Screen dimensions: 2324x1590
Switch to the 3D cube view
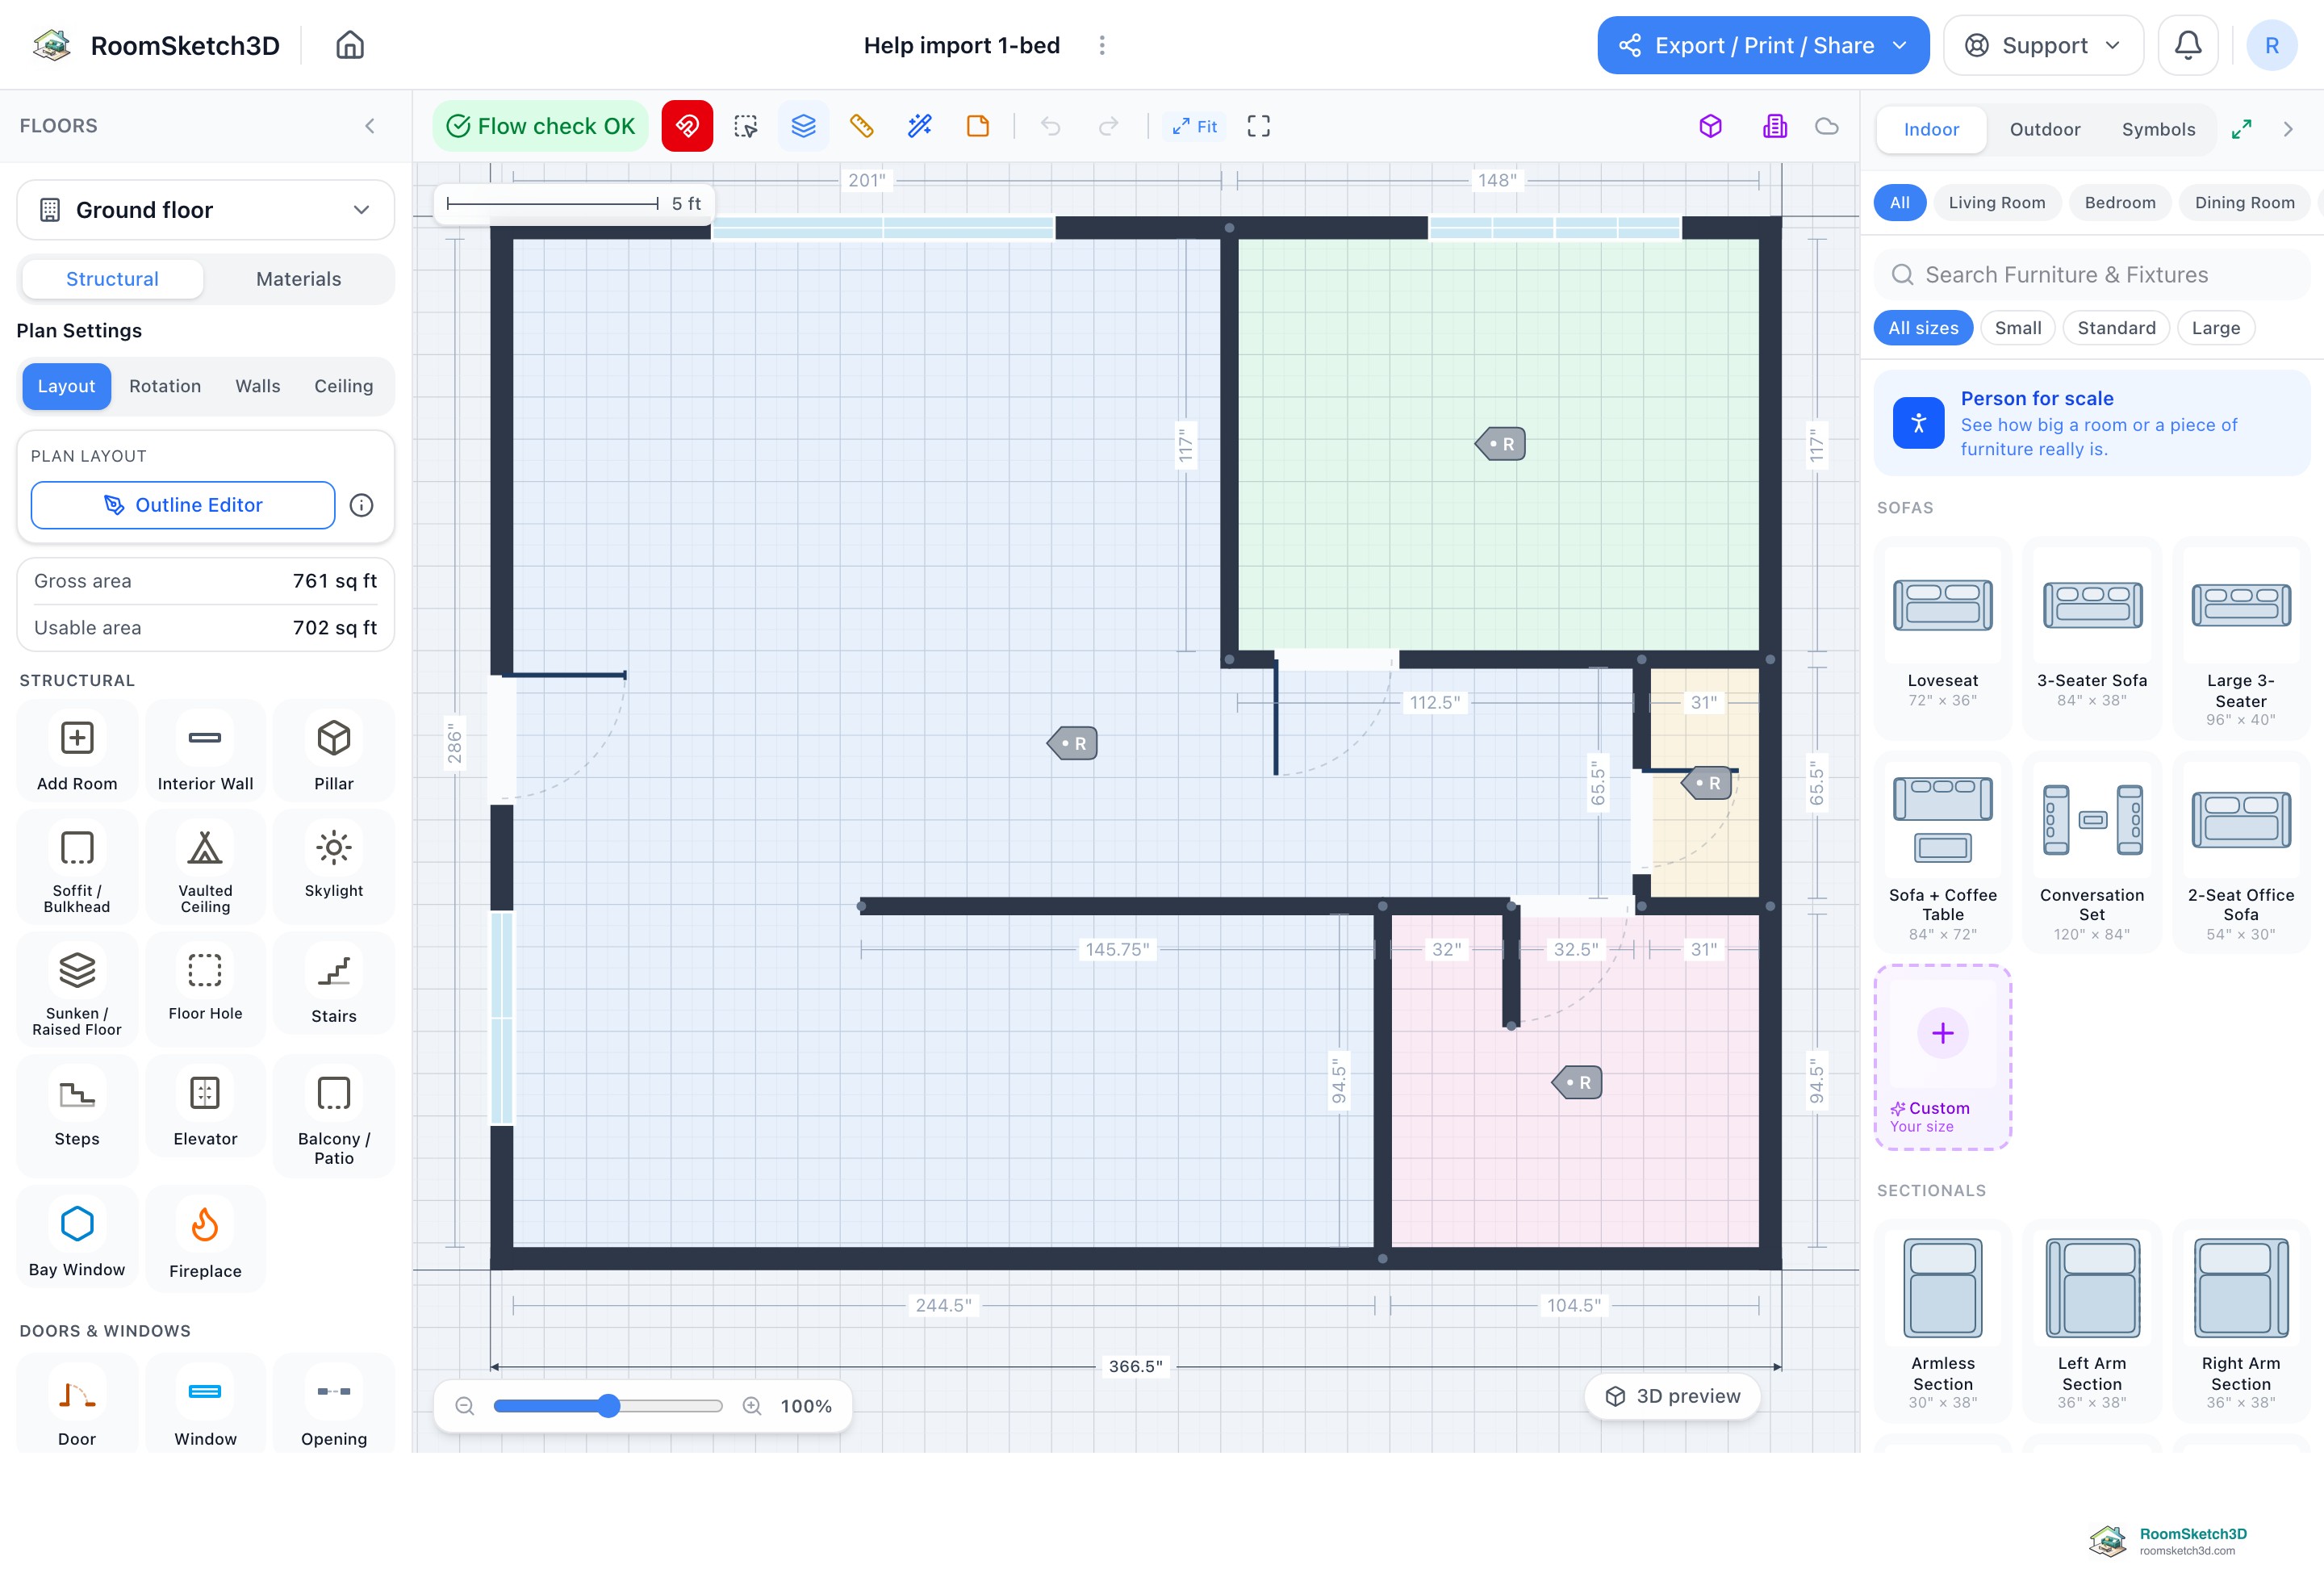pyautogui.click(x=1710, y=126)
